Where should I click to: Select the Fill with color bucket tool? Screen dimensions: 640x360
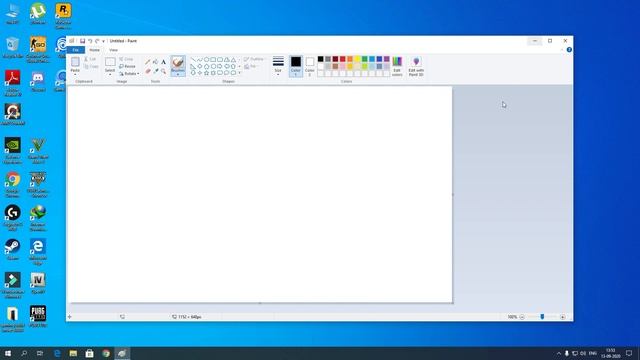pos(156,62)
